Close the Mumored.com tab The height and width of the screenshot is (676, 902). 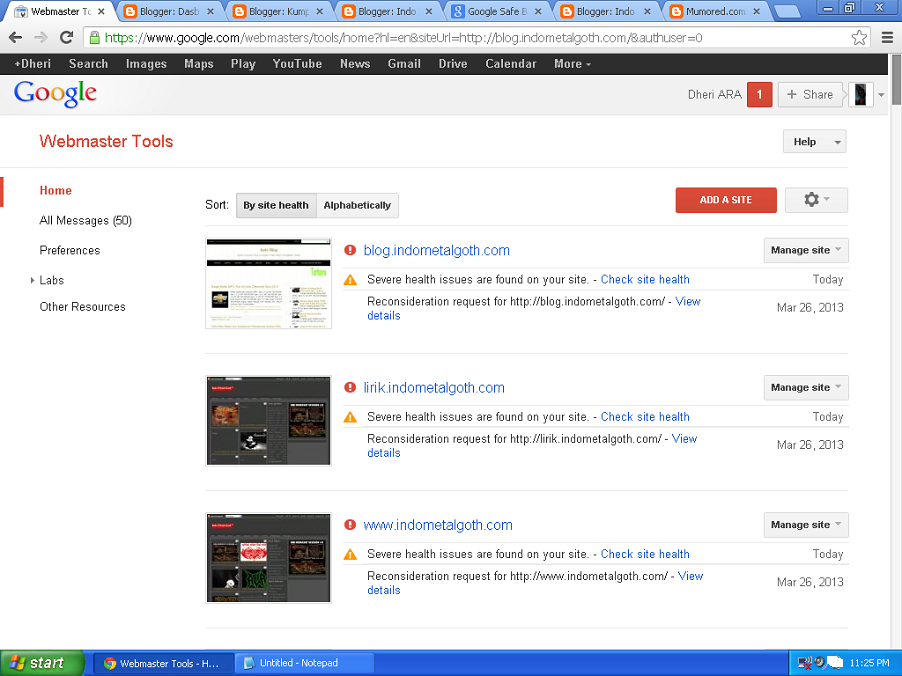[x=756, y=11]
